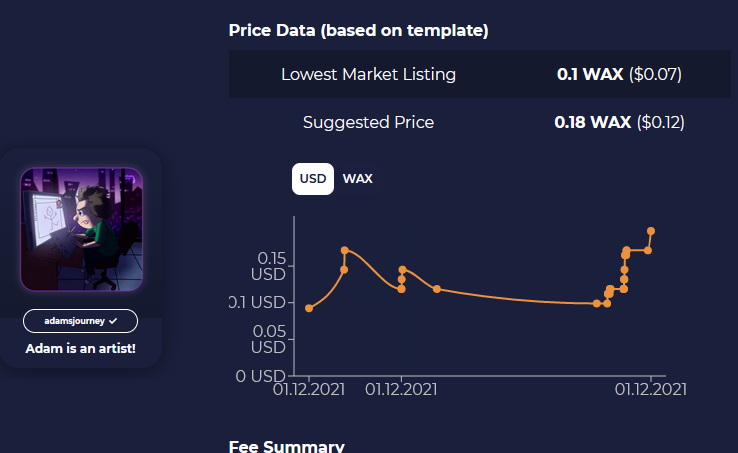The width and height of the screenshot is (738, 453).
Task: Select the isolated point before the long decline
Action: pos(437,289)
